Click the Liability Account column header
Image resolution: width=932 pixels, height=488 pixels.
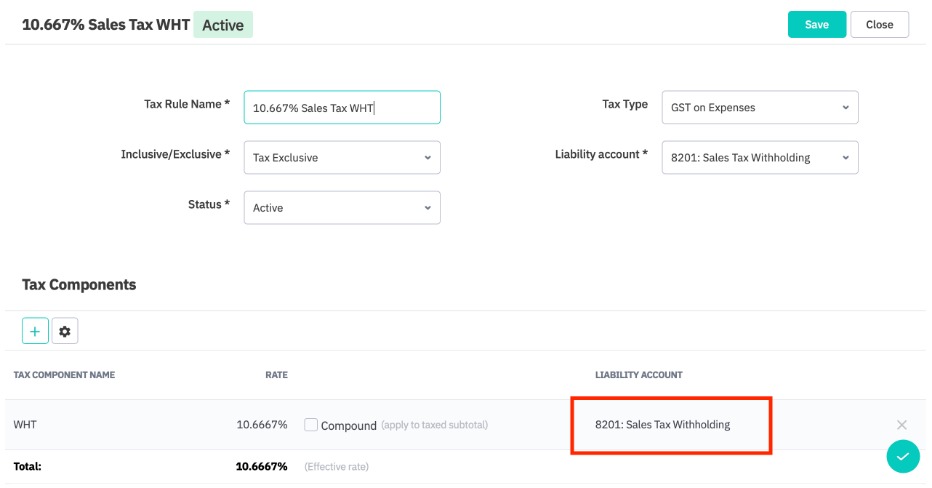(638, 375)
